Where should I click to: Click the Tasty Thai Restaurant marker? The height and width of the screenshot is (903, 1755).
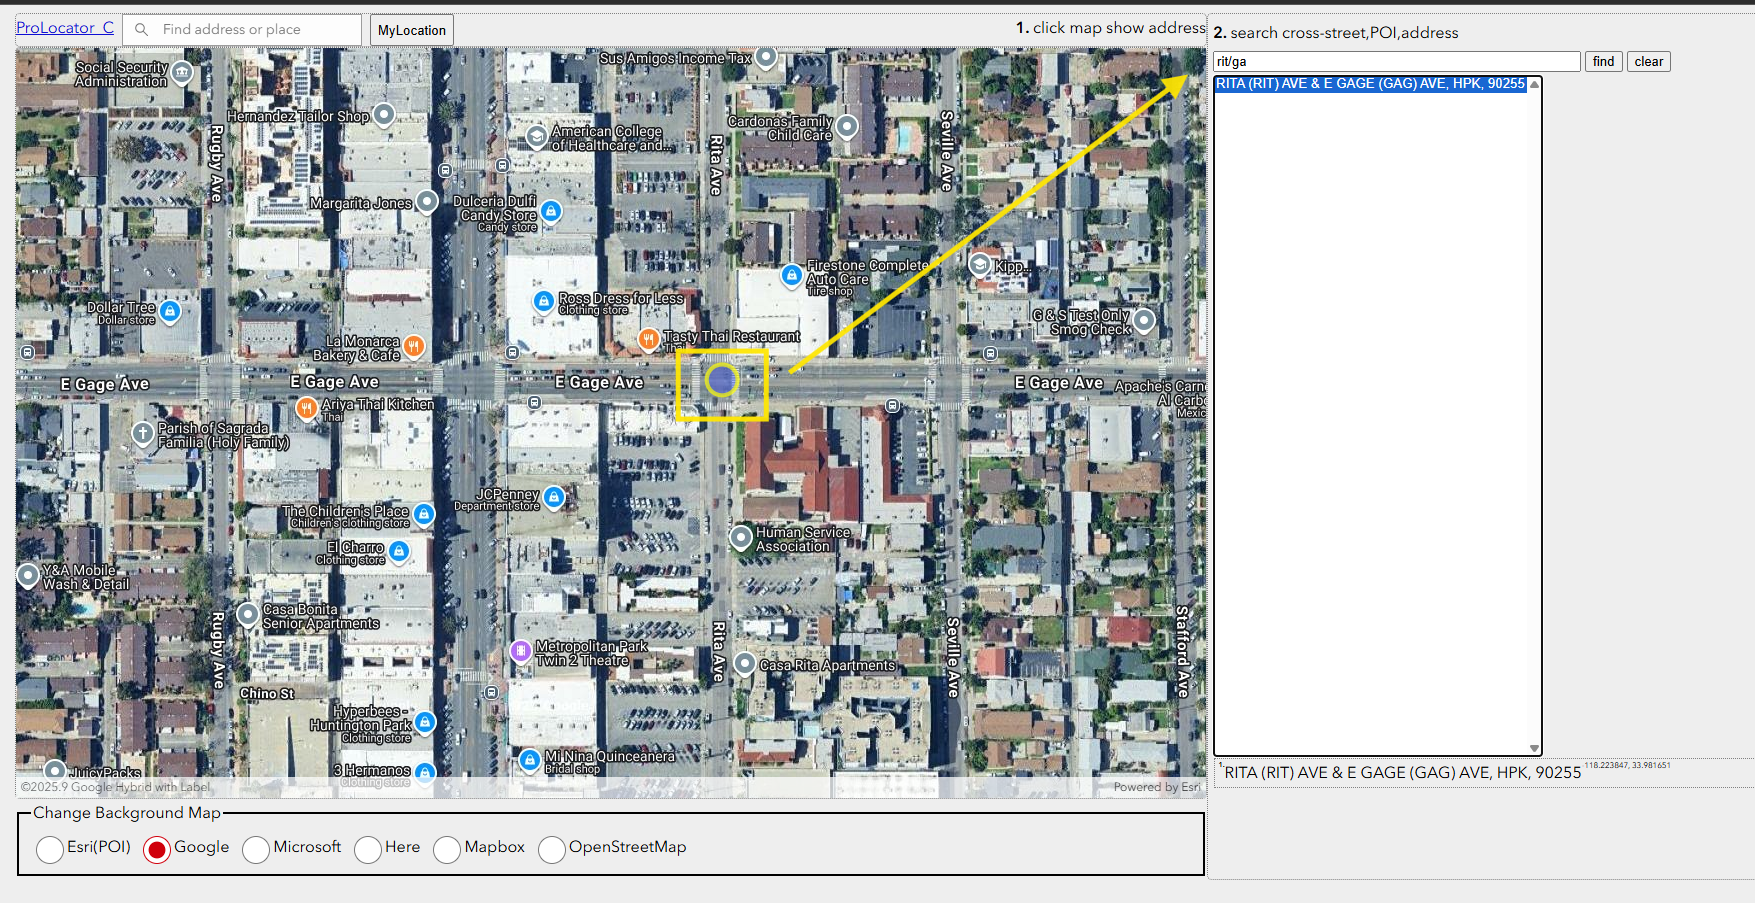tap(648, 339)
